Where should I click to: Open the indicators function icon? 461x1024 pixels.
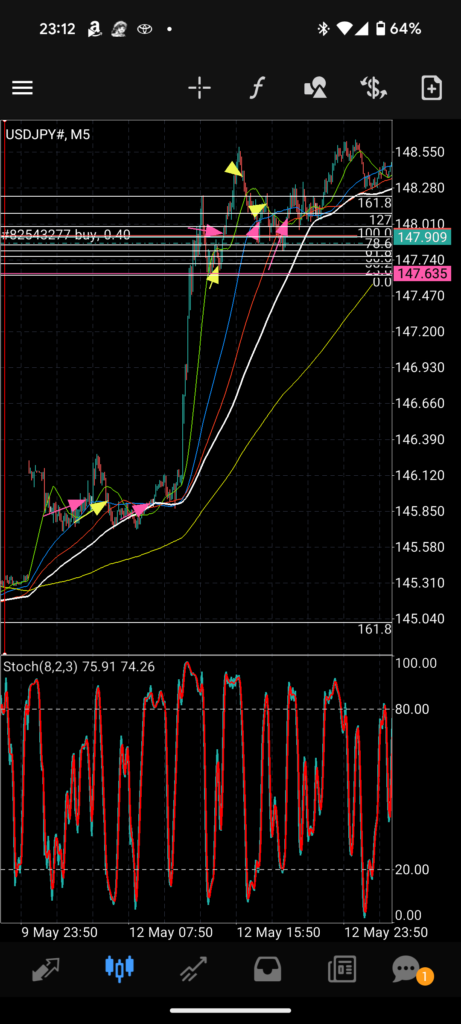coord(257,88)
